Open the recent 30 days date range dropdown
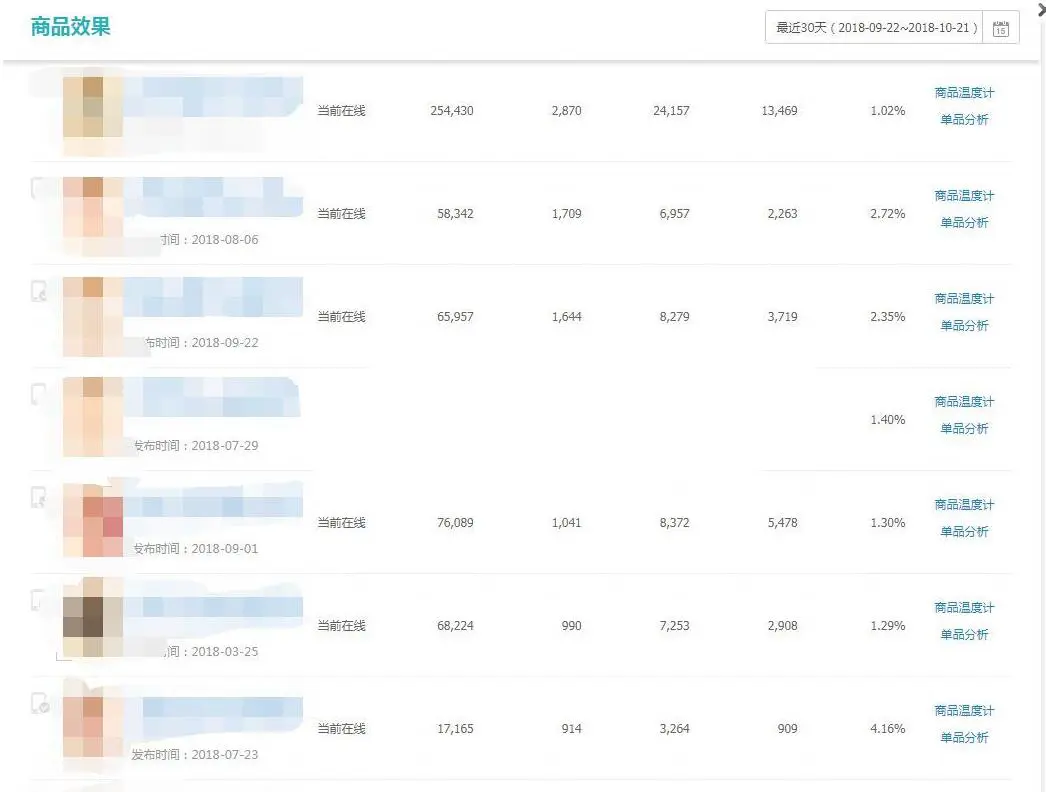This screenshot has width=1046, height=792. click(x=874, y=27)
